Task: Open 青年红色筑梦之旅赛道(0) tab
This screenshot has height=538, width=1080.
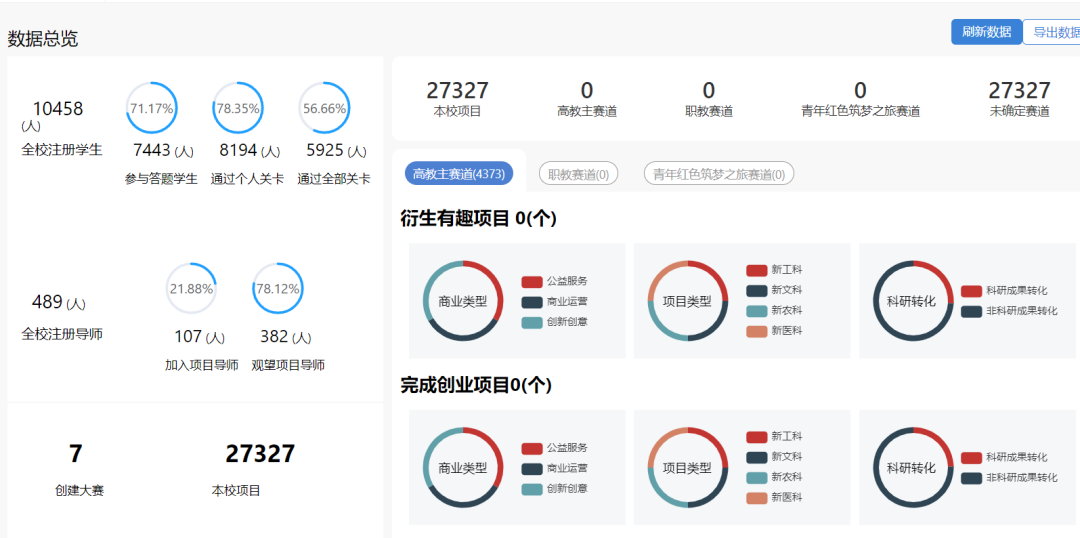Action: coord(718,174)
